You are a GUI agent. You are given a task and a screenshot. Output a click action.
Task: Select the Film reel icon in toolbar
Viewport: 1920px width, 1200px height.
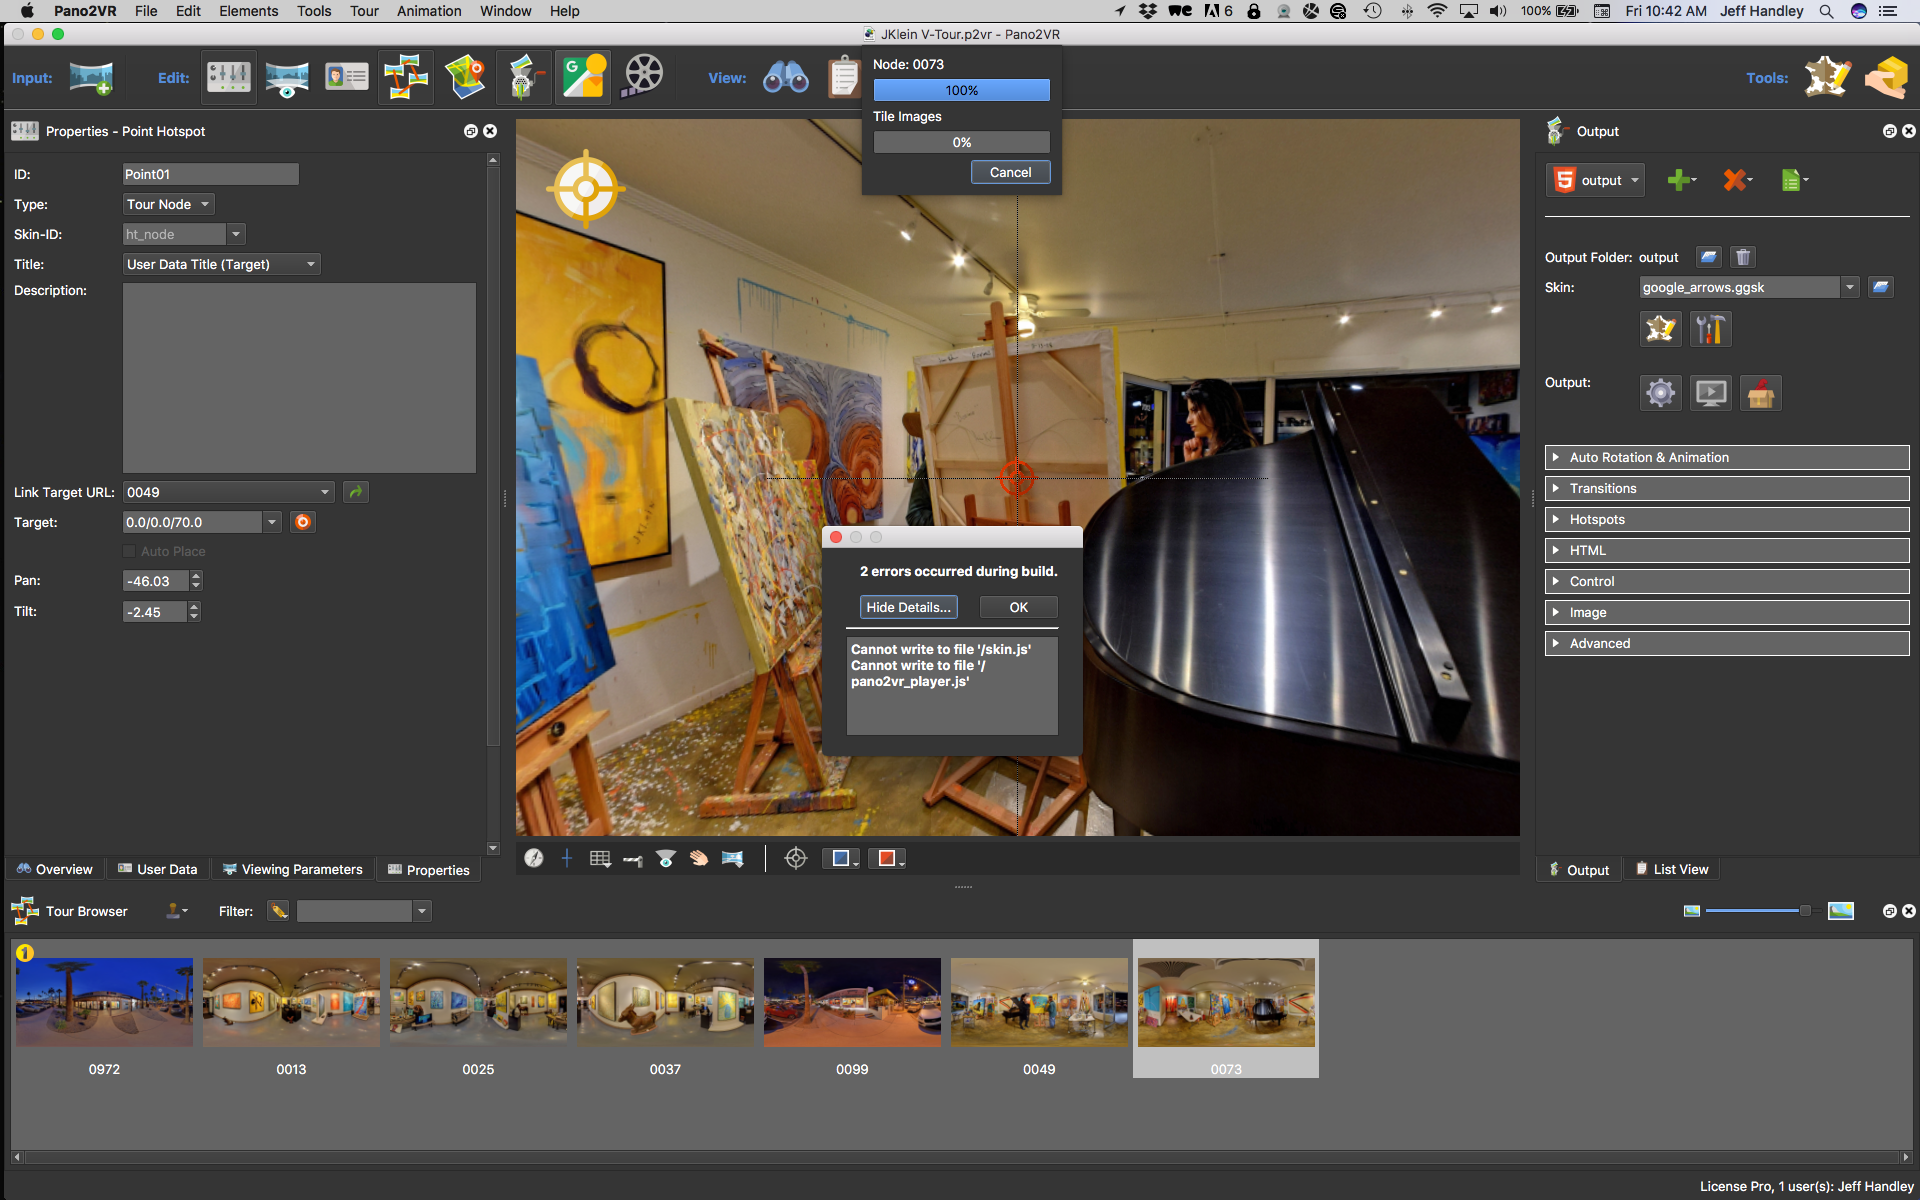(x=640, y=76)
